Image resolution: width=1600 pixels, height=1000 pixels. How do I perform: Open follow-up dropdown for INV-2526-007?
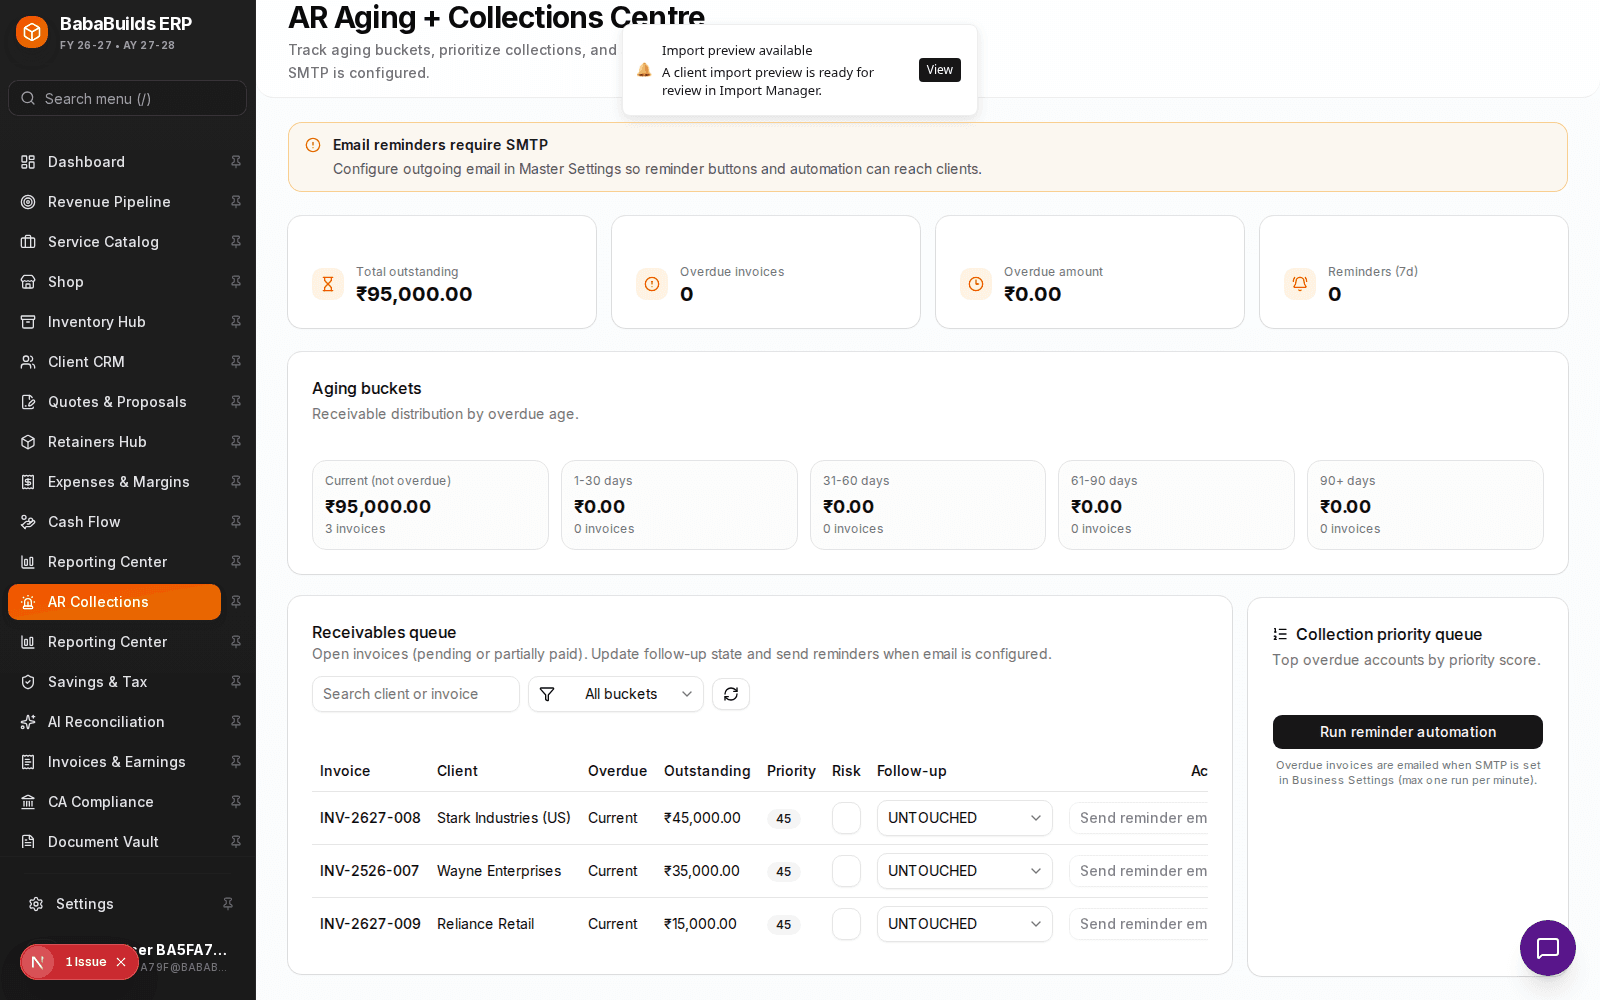pyautogui.click(x=965, y=871)
